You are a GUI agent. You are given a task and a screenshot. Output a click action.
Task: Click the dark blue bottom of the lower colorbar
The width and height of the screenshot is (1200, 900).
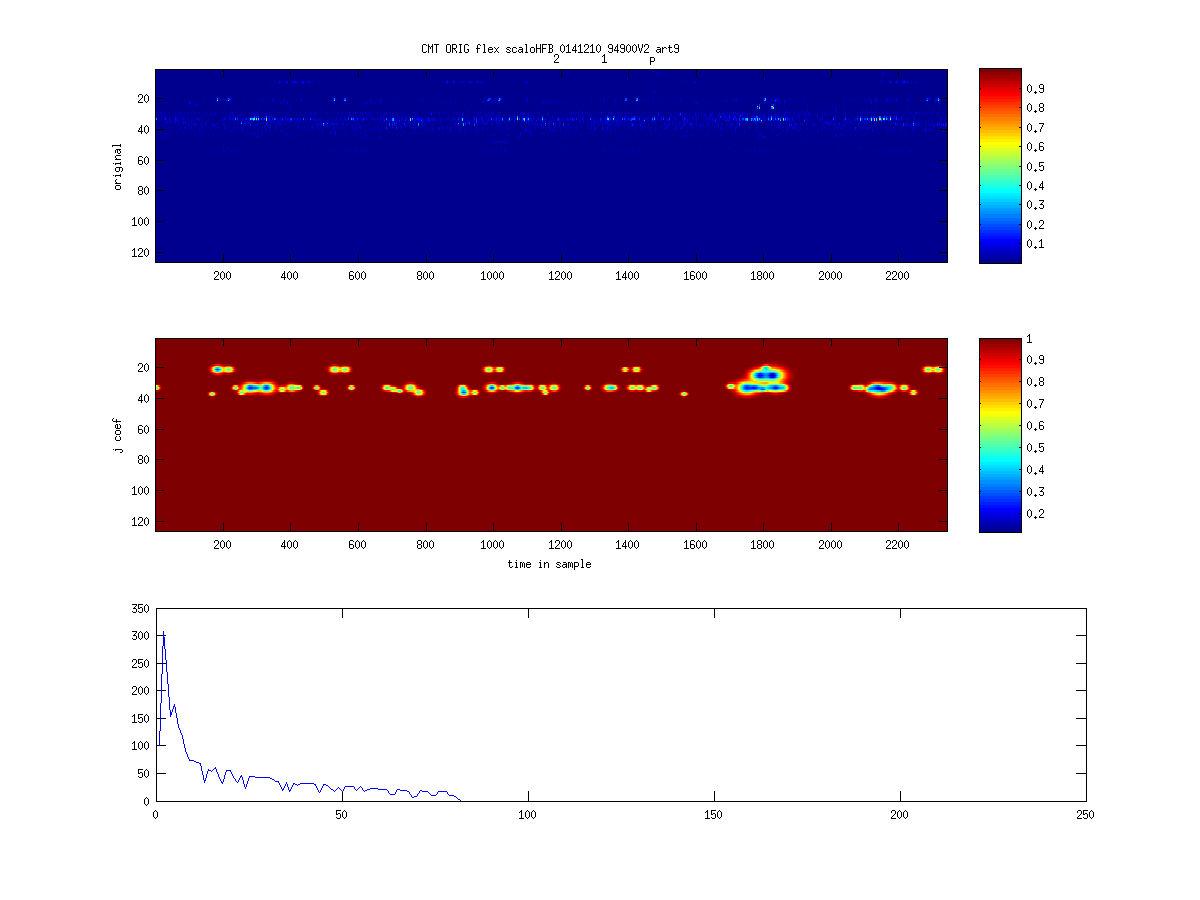1000,524
